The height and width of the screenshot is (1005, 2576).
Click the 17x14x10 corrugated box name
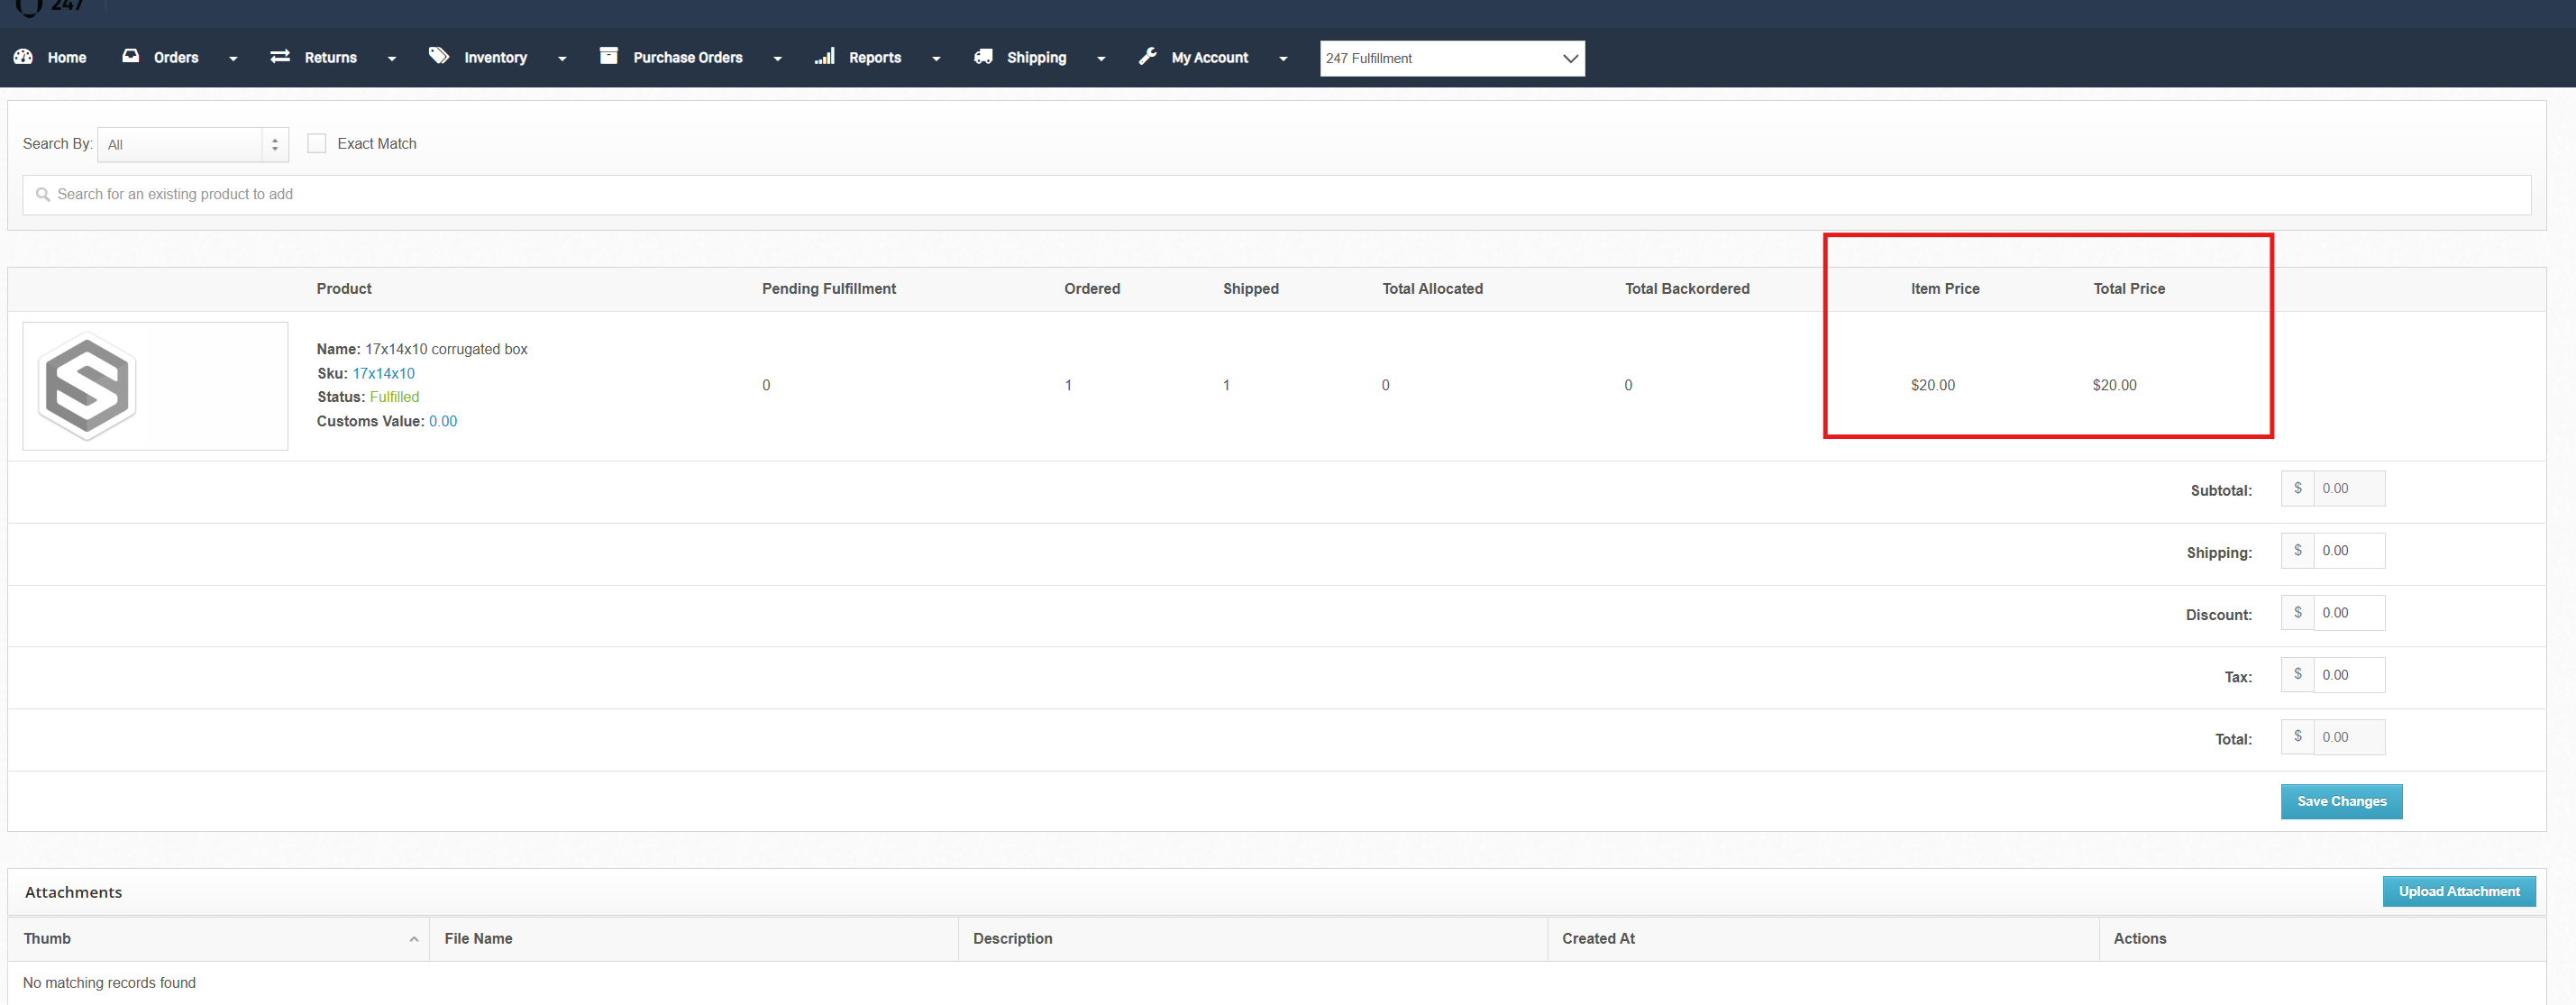click(446, 350)
